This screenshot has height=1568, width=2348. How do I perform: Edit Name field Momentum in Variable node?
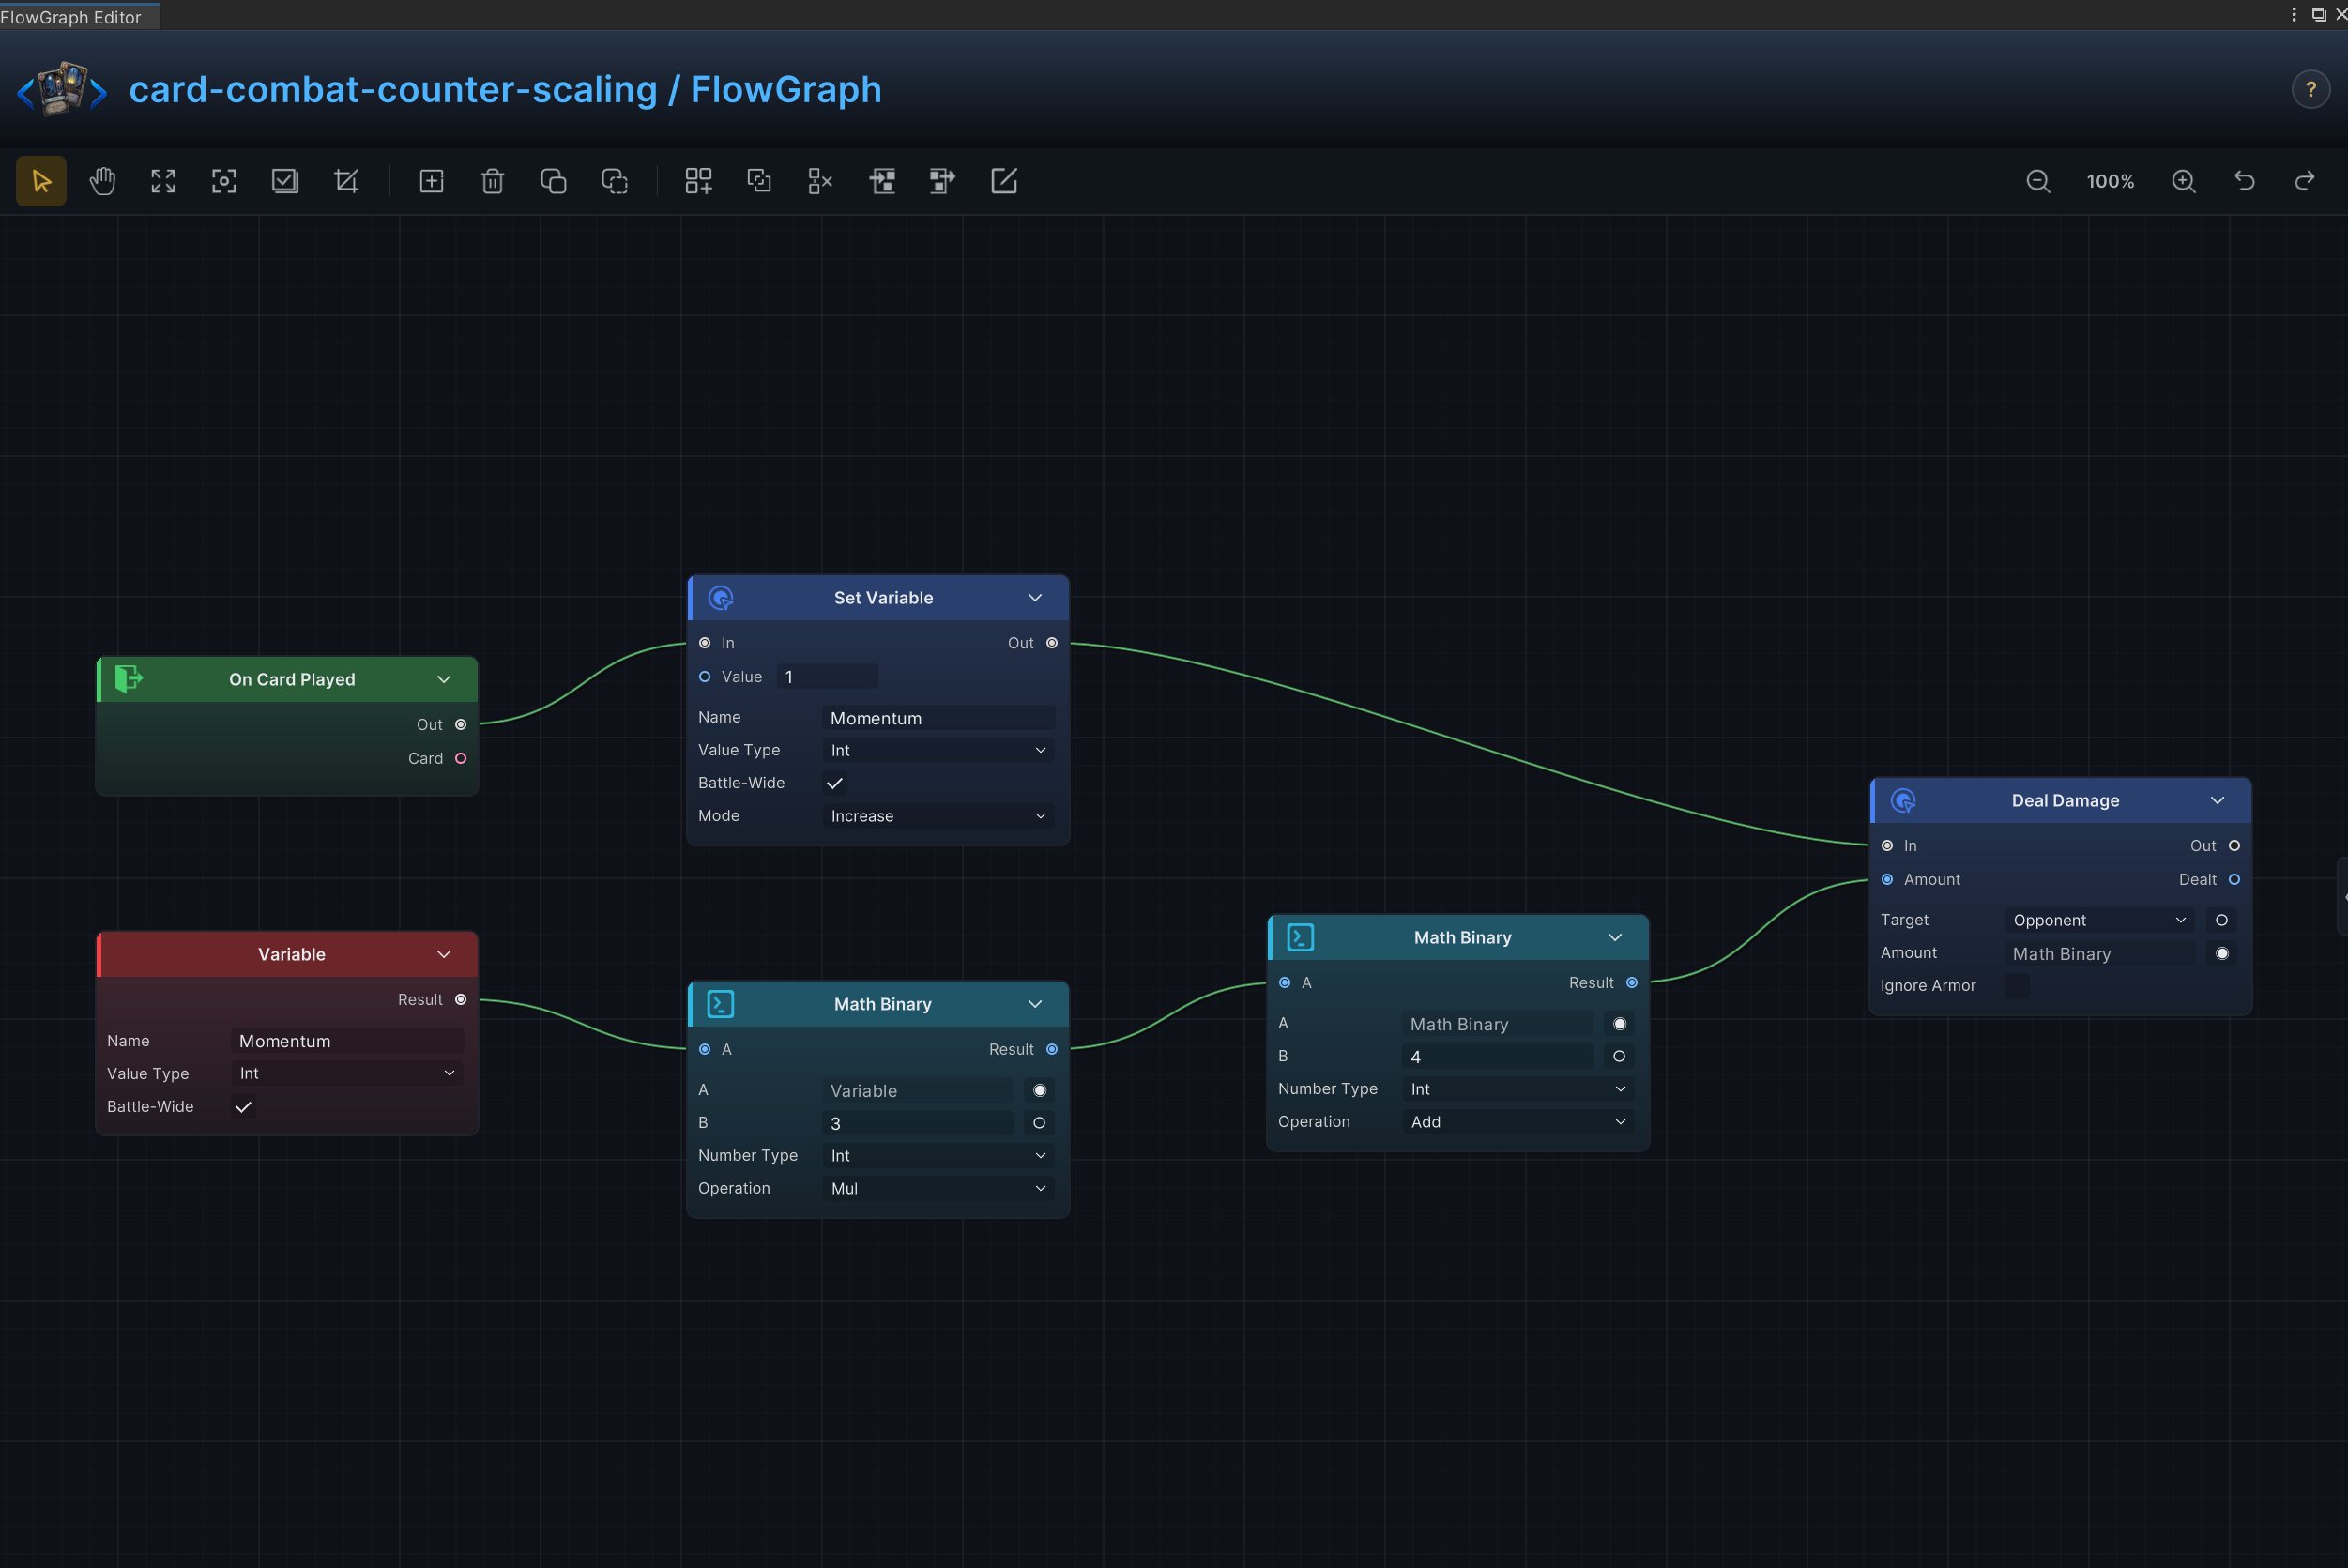348,1041
